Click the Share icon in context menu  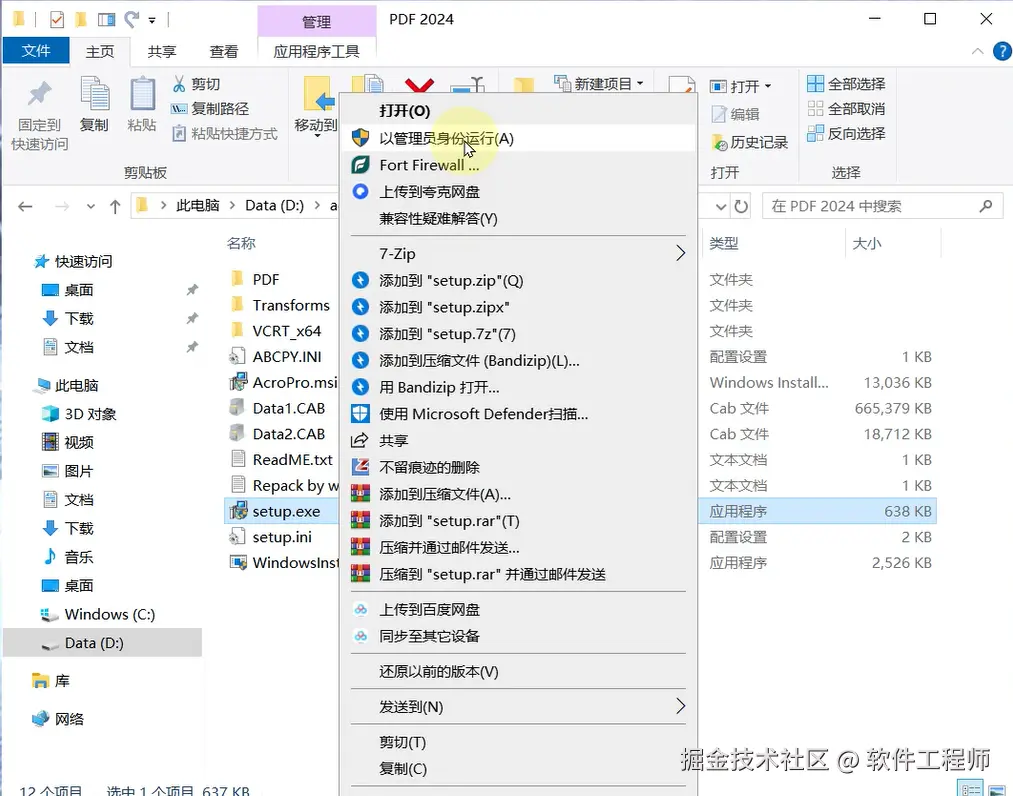359,441
